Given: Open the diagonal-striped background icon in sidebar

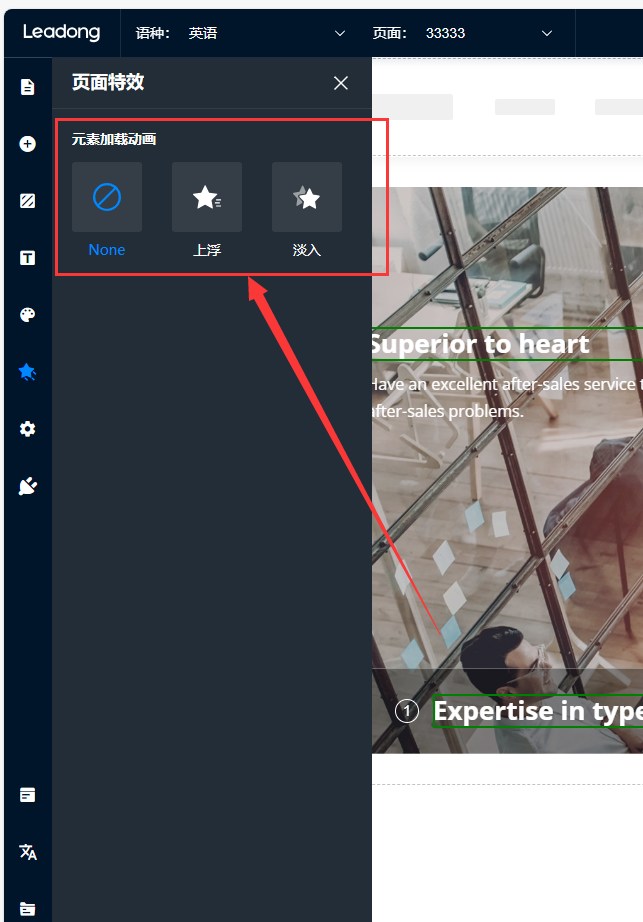Looking at the screenshot, I should (27, 201).
